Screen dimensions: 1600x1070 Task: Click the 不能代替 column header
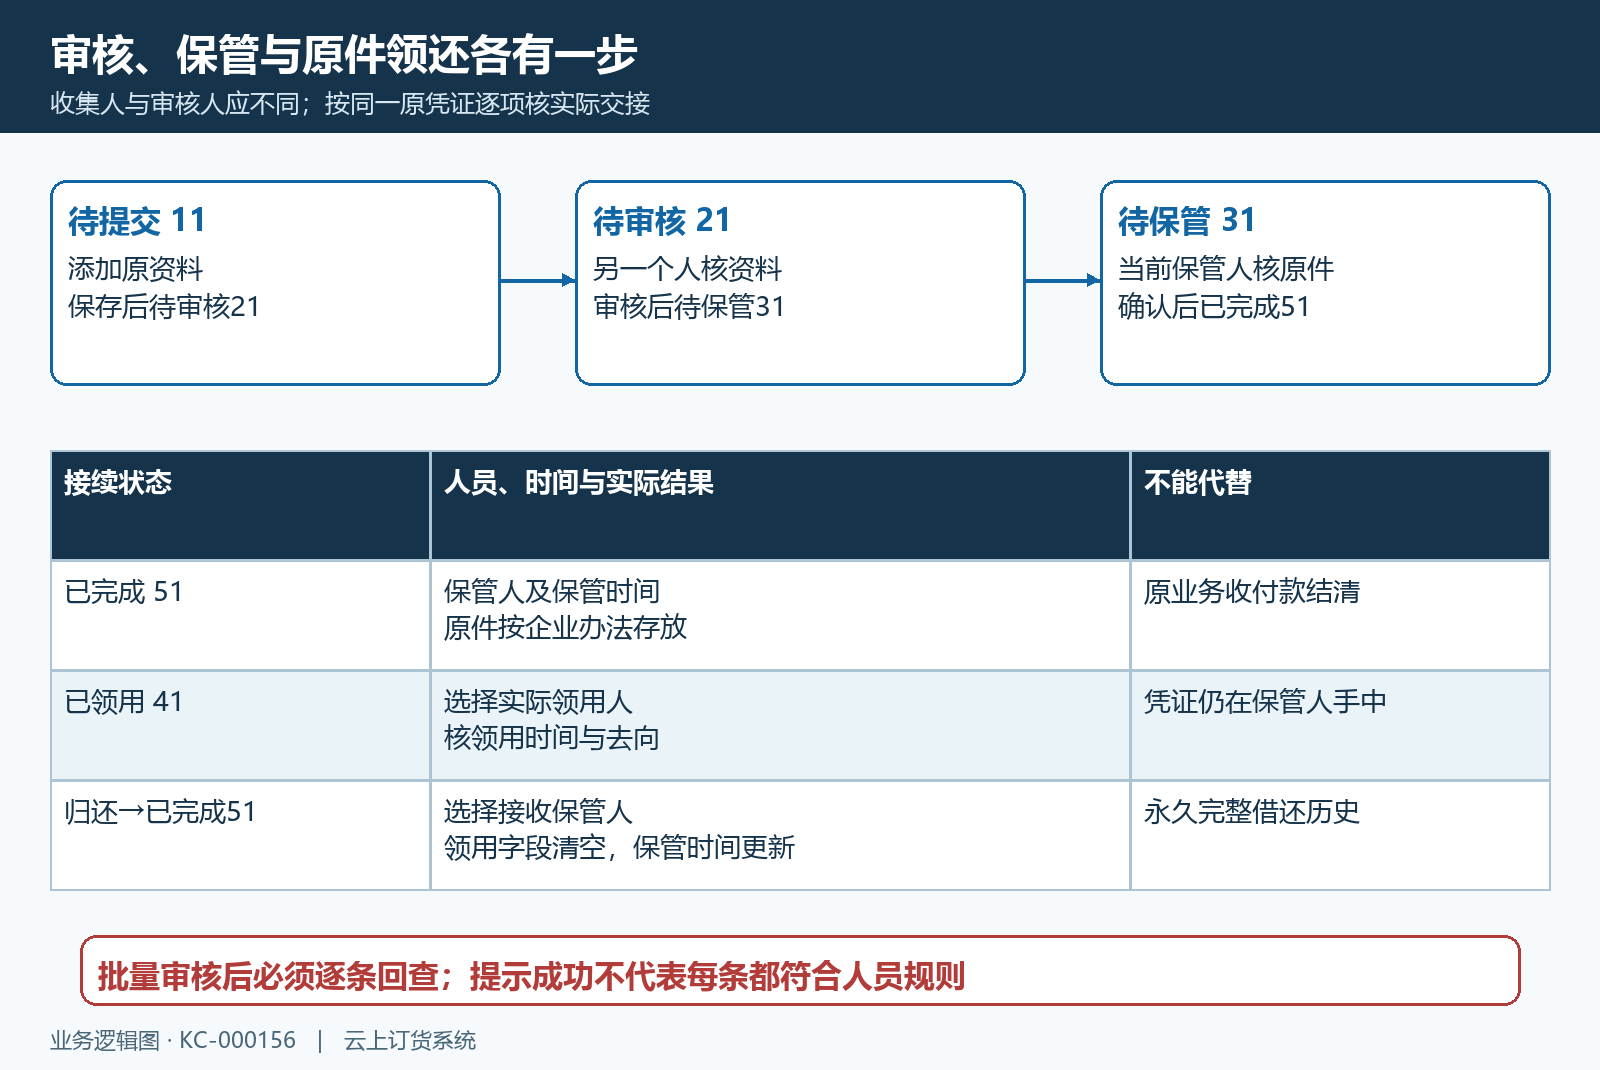[x=1340, y=505]
